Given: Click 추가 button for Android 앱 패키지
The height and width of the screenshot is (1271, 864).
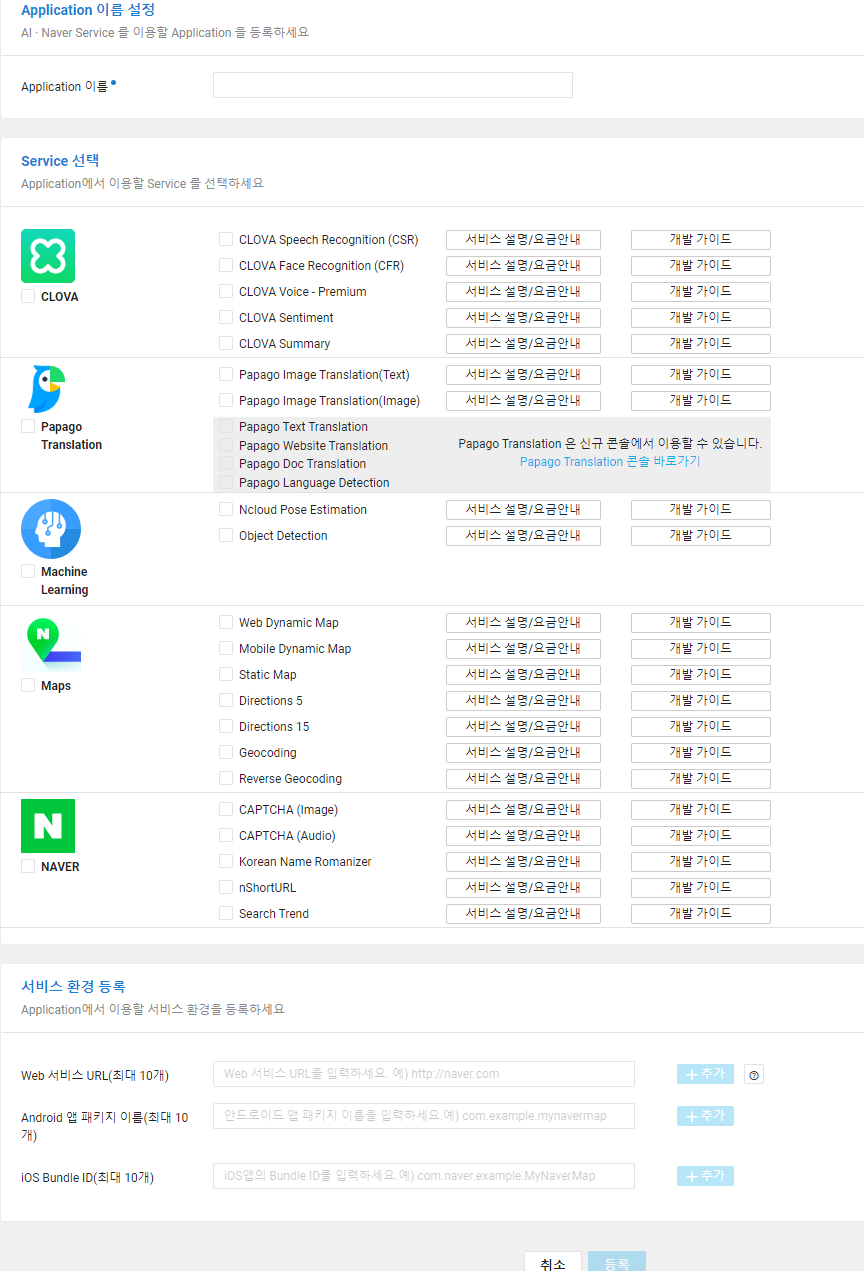Looking at the screenshot, I should [x=705, y=1116].
